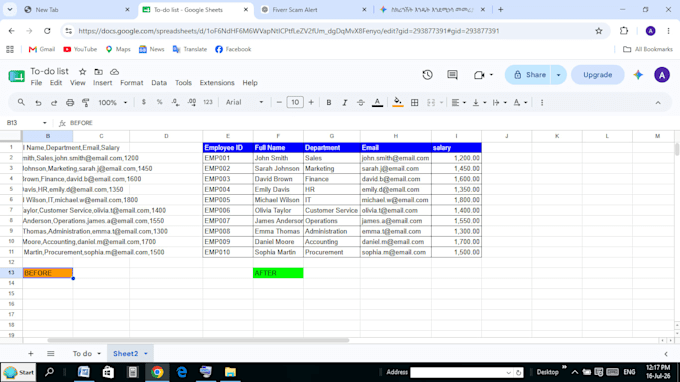680x382 pixels.
Task: Collapse the menus with the chevron
Action: point(658,103)
